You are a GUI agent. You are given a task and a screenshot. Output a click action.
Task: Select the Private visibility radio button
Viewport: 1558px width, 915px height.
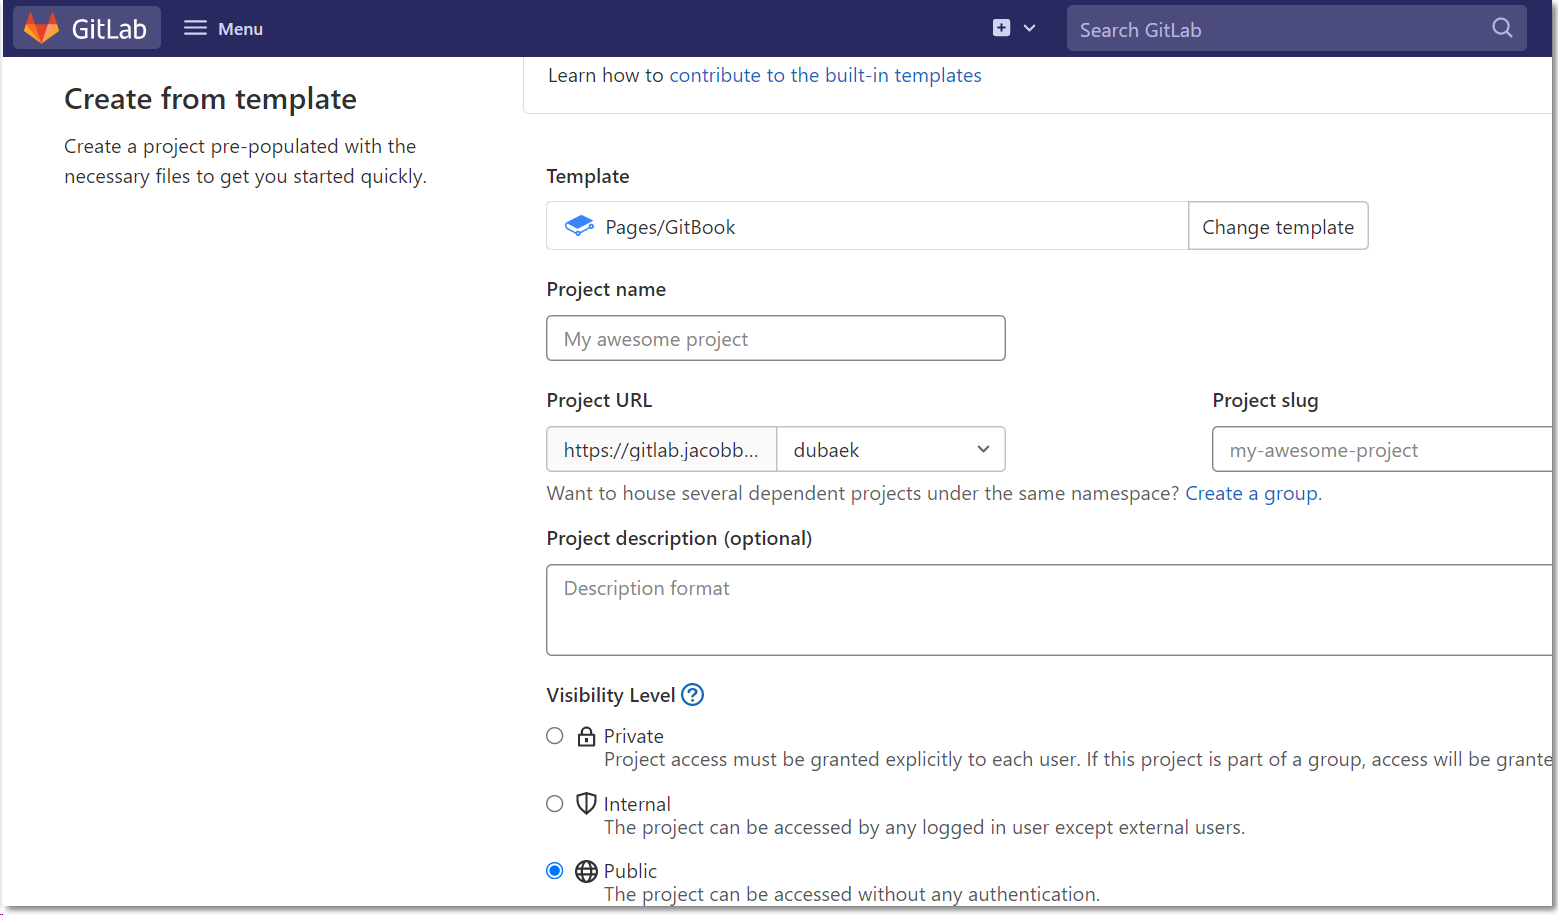[x=555, y=736]
